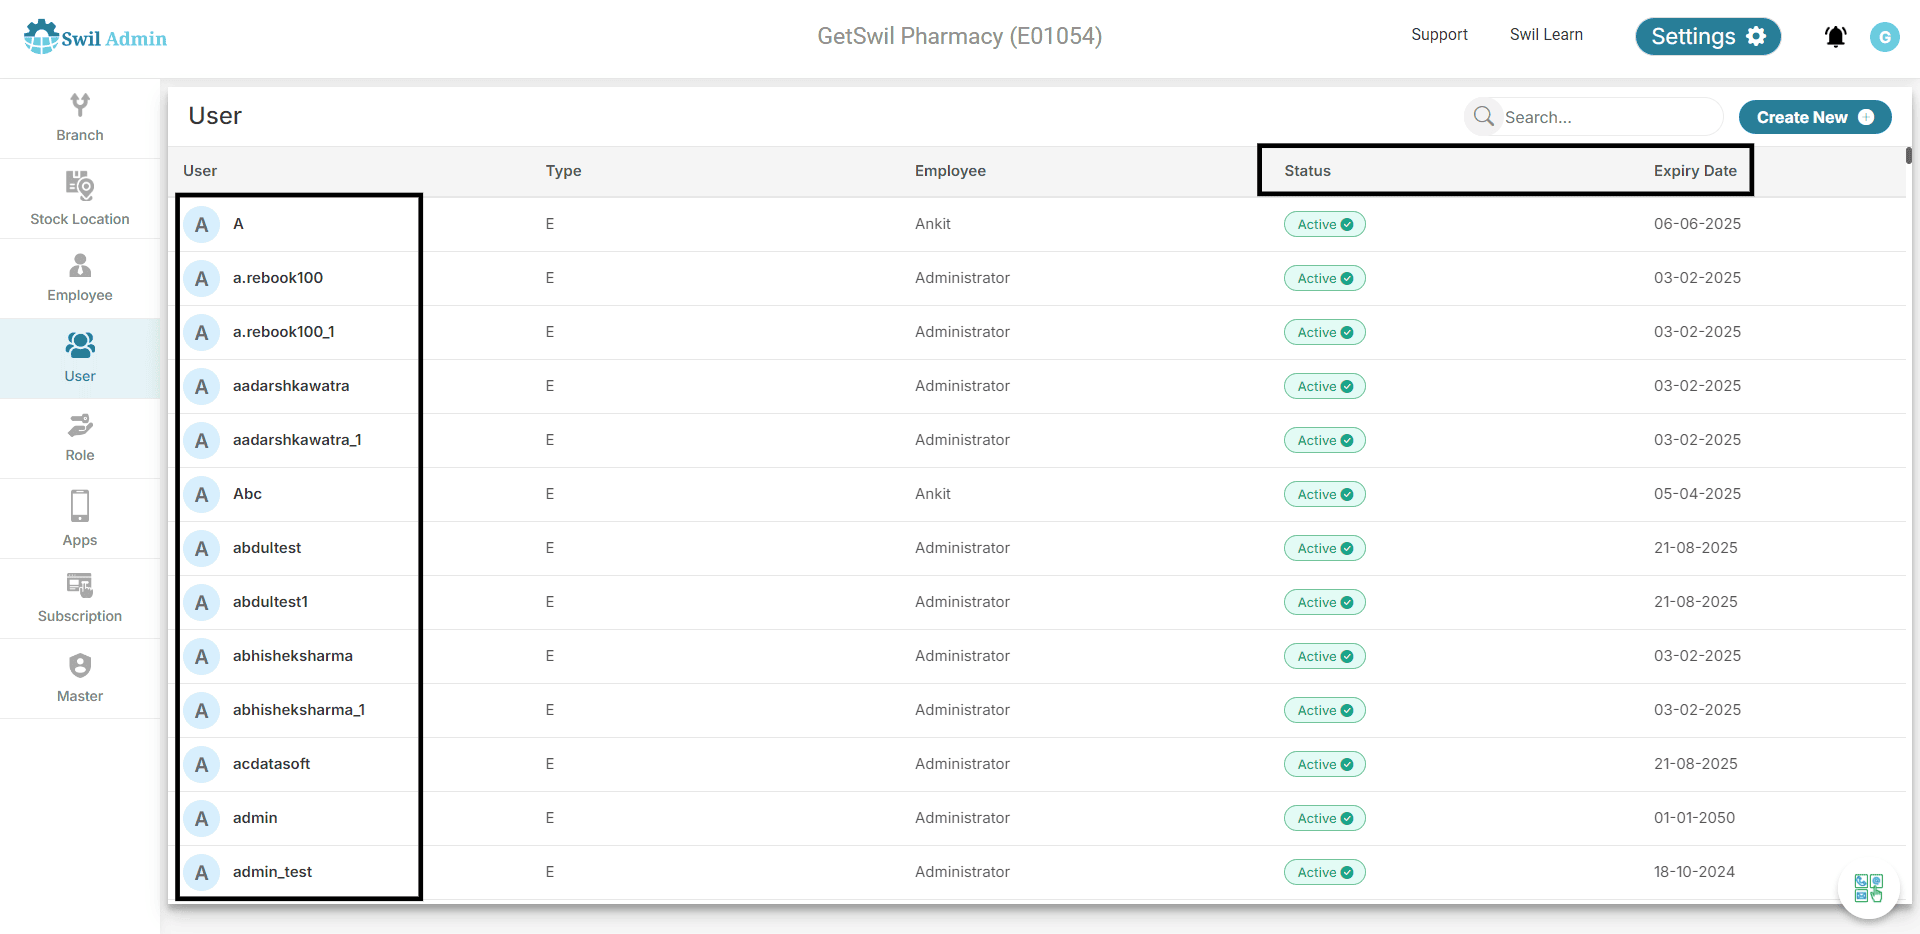The width and height of the screenshot is (1920, 934).
Task: Open Subscription in the sidebar
Action: tap(80, 599)
